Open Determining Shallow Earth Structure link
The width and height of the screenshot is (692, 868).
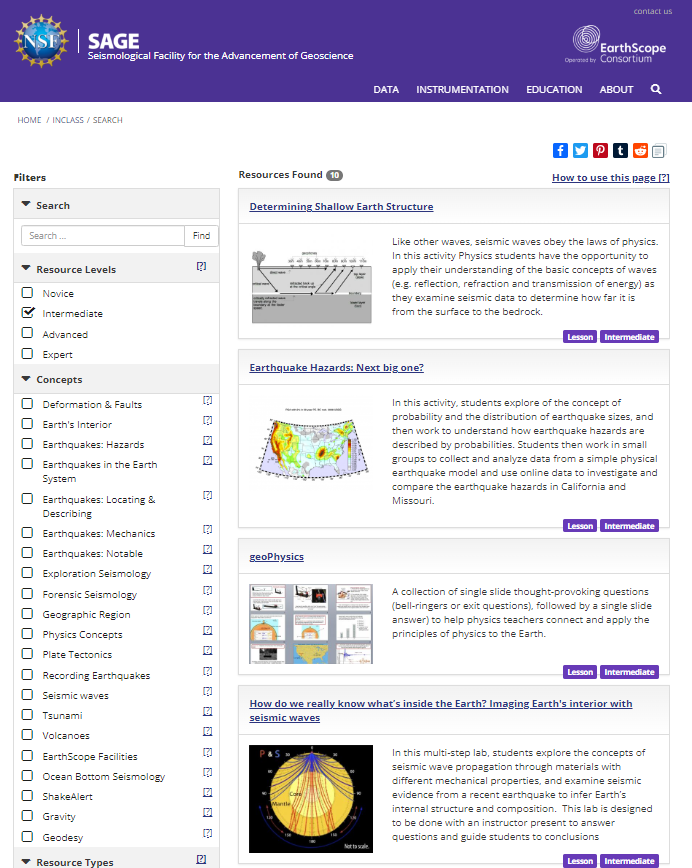click(341, 206)
